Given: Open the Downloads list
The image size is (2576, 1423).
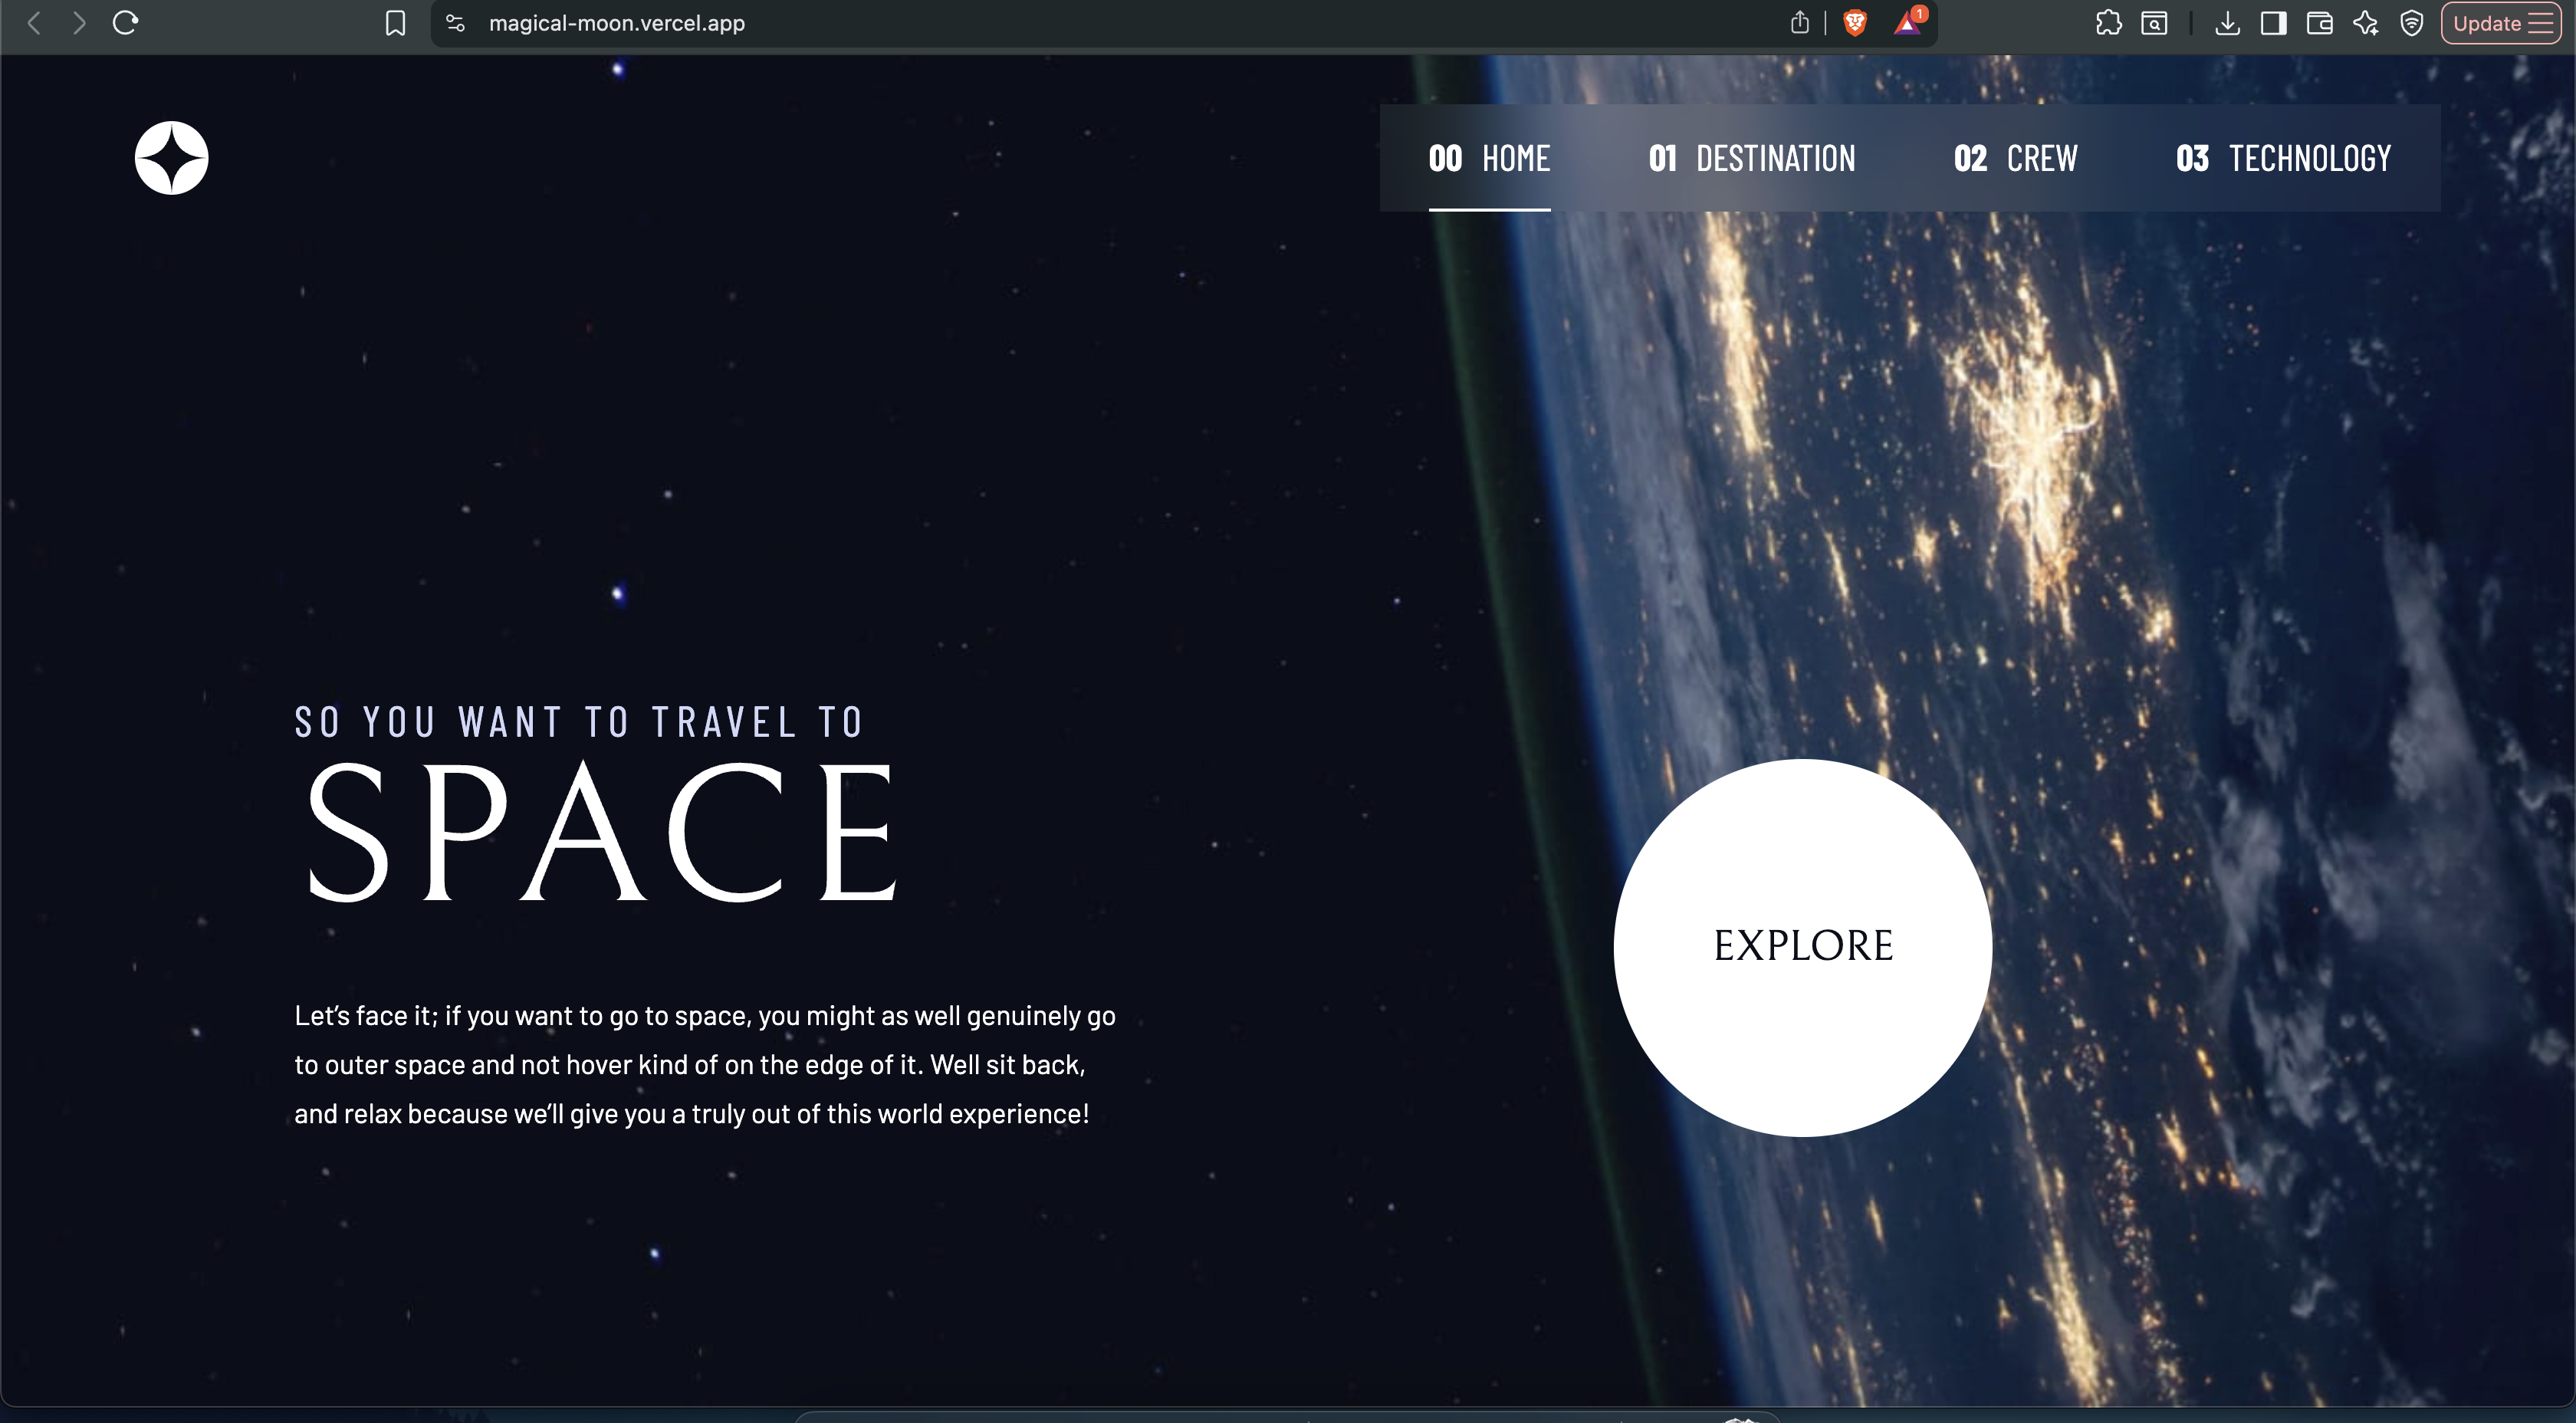Looking at the screenshot, I should [2228, 22].
